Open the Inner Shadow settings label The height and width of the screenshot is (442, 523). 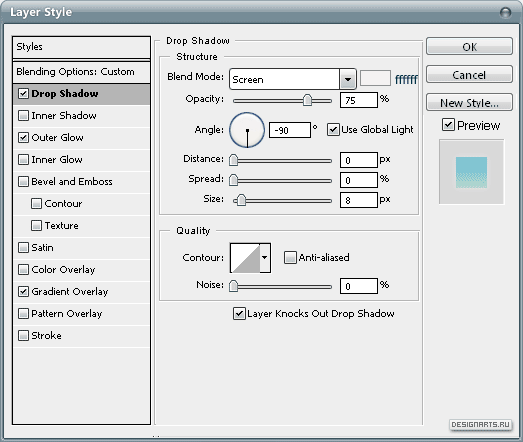tap(64, 115)
